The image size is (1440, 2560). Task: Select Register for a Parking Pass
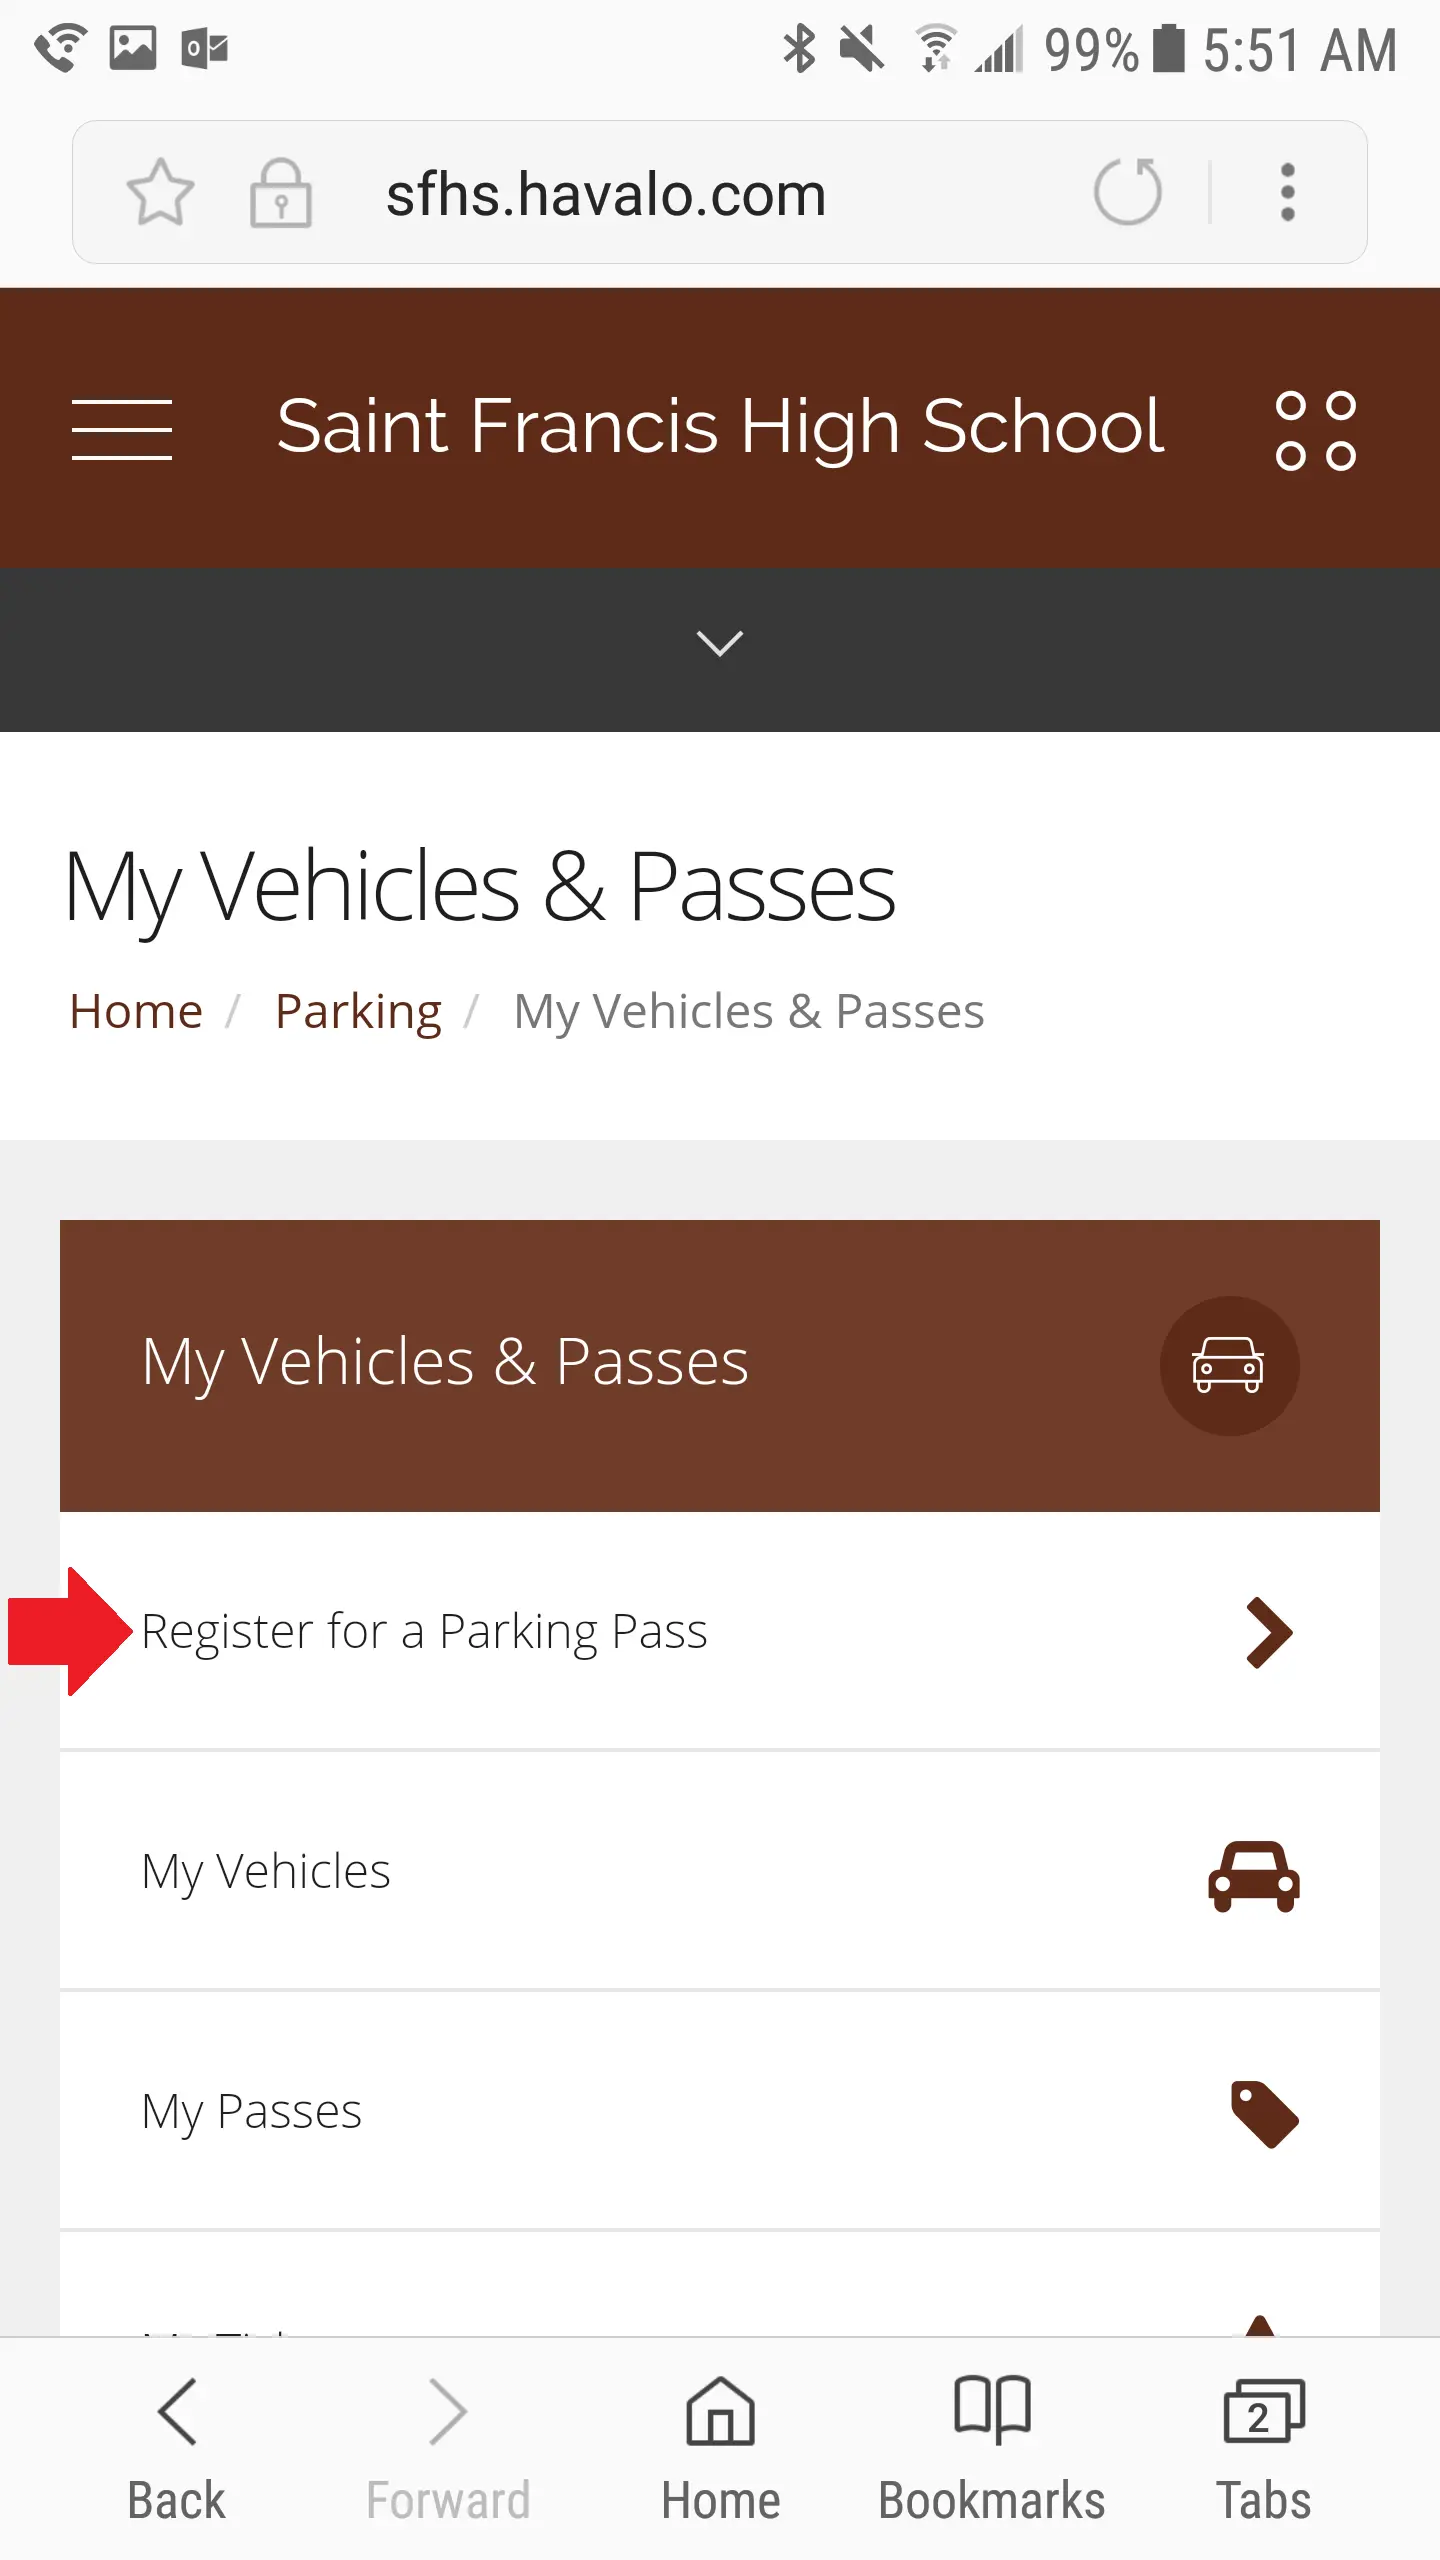click(720, 1631)
